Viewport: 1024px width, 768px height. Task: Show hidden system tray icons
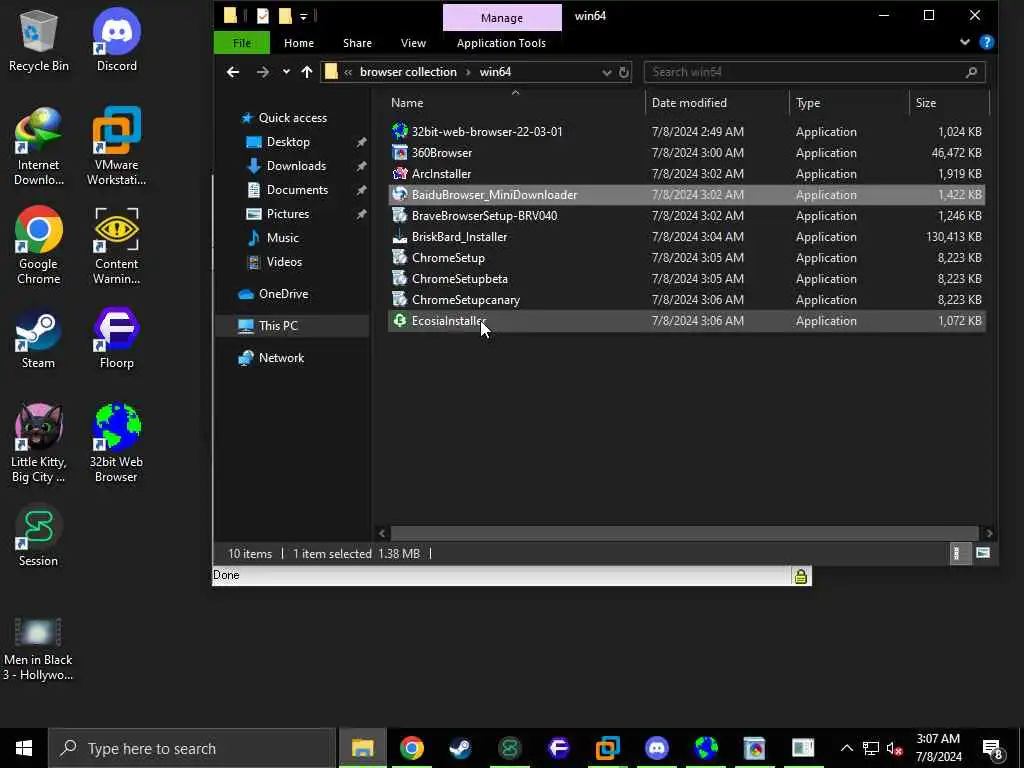(x=846, y=748)
